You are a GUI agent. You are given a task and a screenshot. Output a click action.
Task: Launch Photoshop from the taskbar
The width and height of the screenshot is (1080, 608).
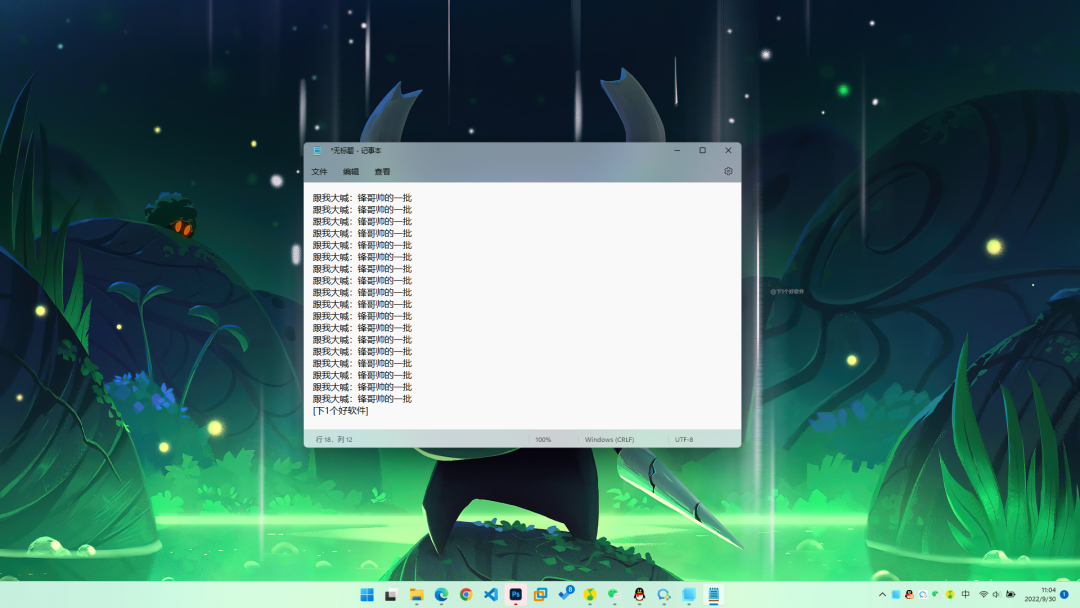click(x=515, y=595)
